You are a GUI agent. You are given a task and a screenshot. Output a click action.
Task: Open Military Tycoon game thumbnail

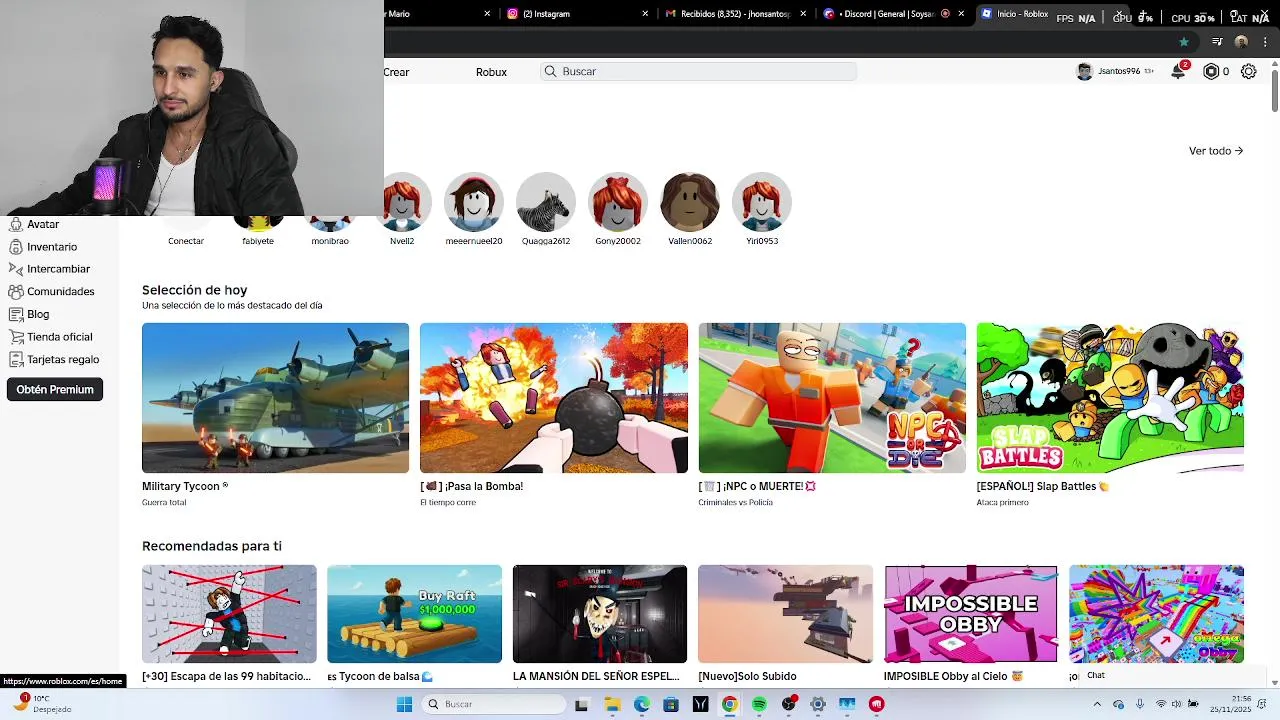coord(275,398)
